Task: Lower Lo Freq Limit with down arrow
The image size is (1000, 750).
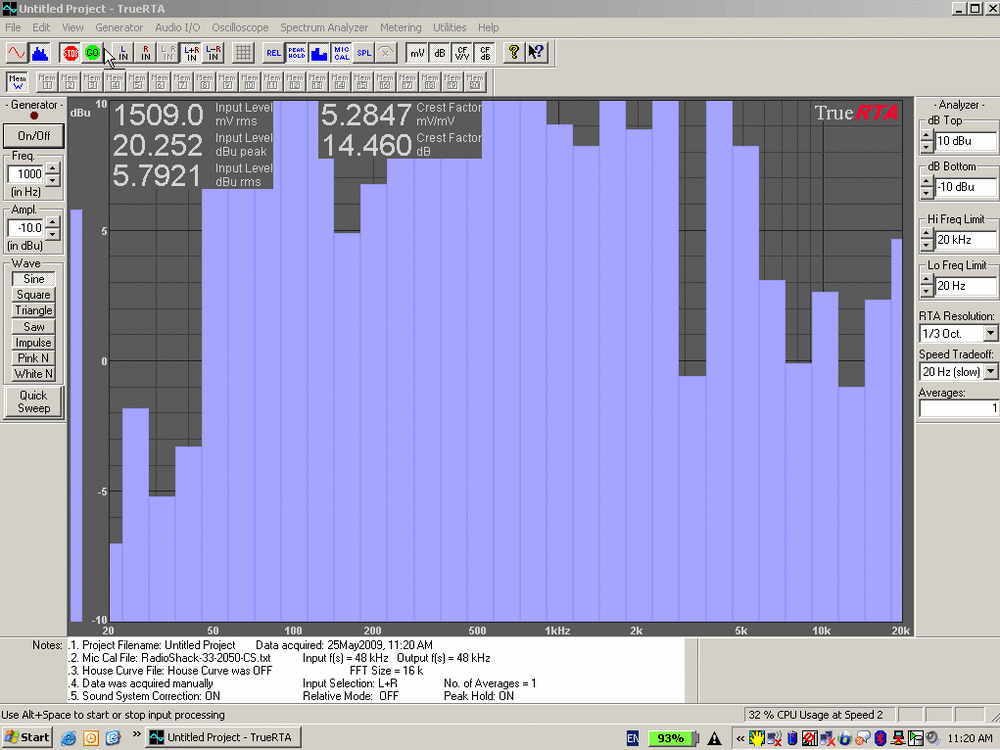Action: 927,291
